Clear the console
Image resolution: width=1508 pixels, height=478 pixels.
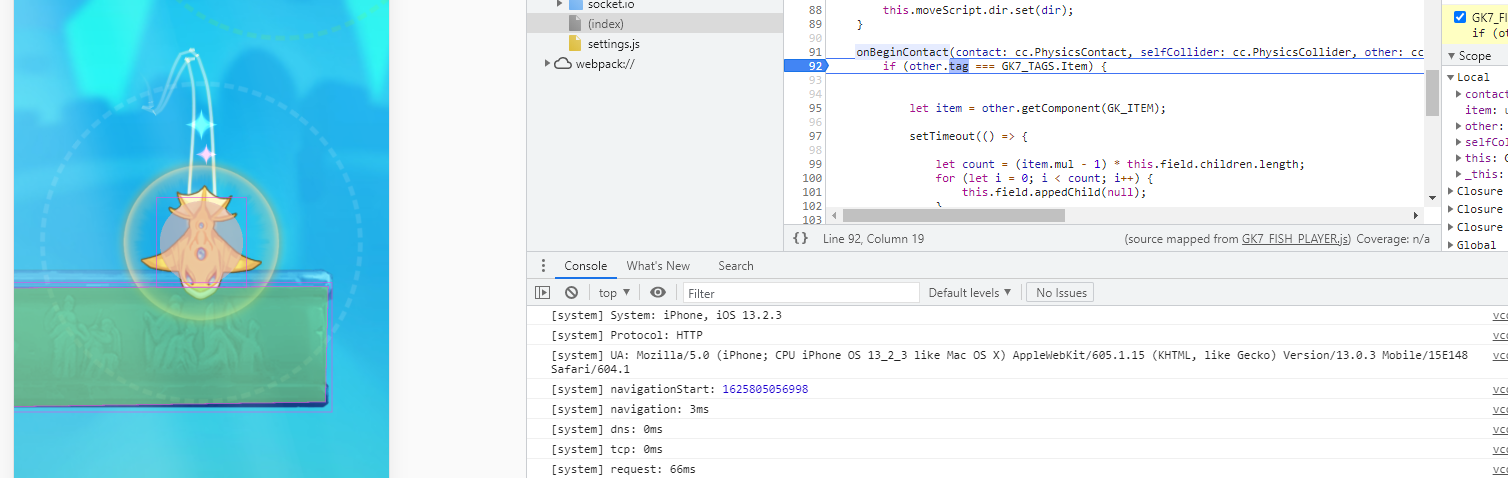pos(571,293)
